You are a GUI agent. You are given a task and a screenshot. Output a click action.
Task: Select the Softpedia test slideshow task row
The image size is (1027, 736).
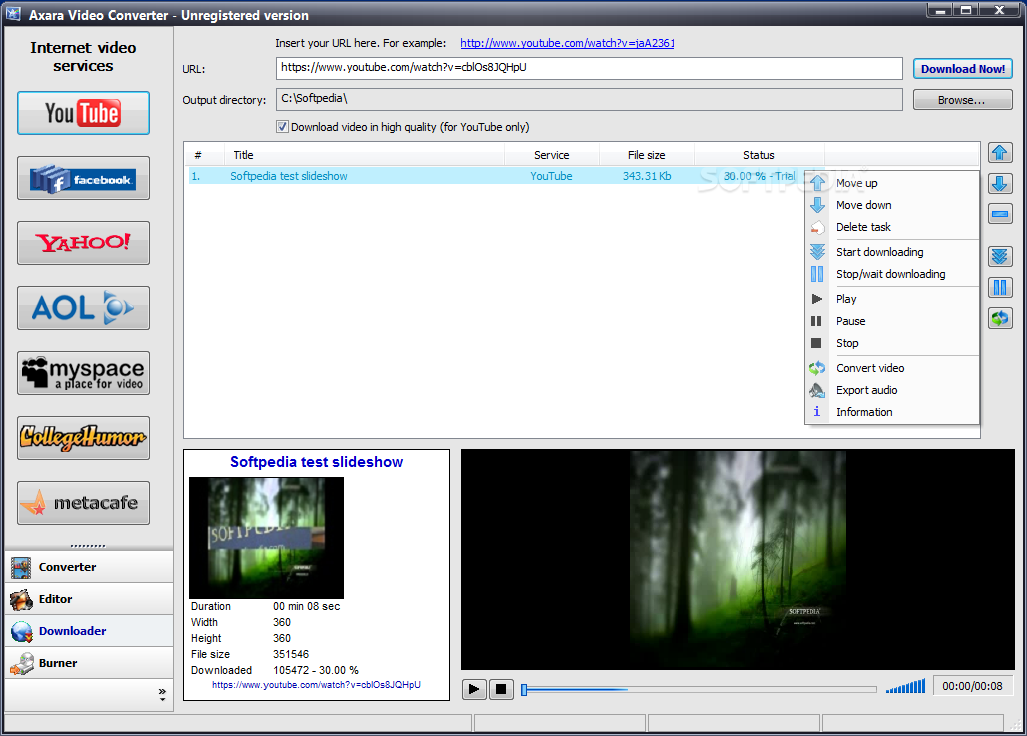click(496, 176)
